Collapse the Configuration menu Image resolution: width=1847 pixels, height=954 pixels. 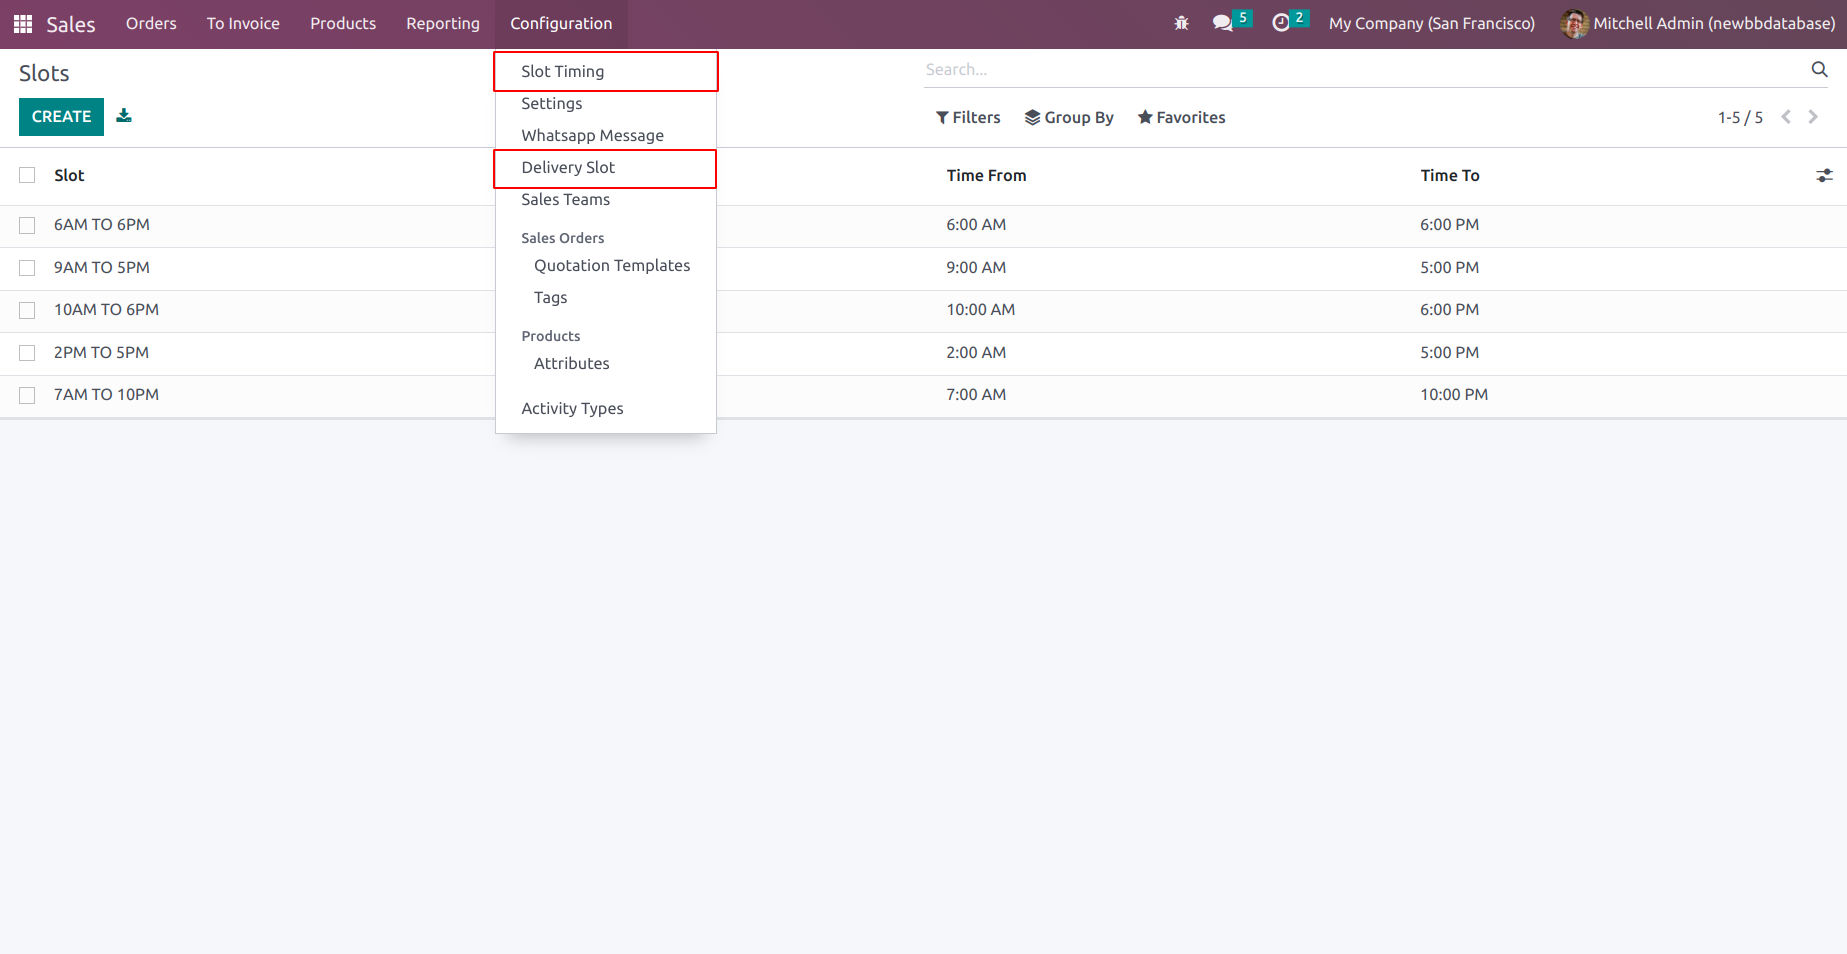click(561, 23)
